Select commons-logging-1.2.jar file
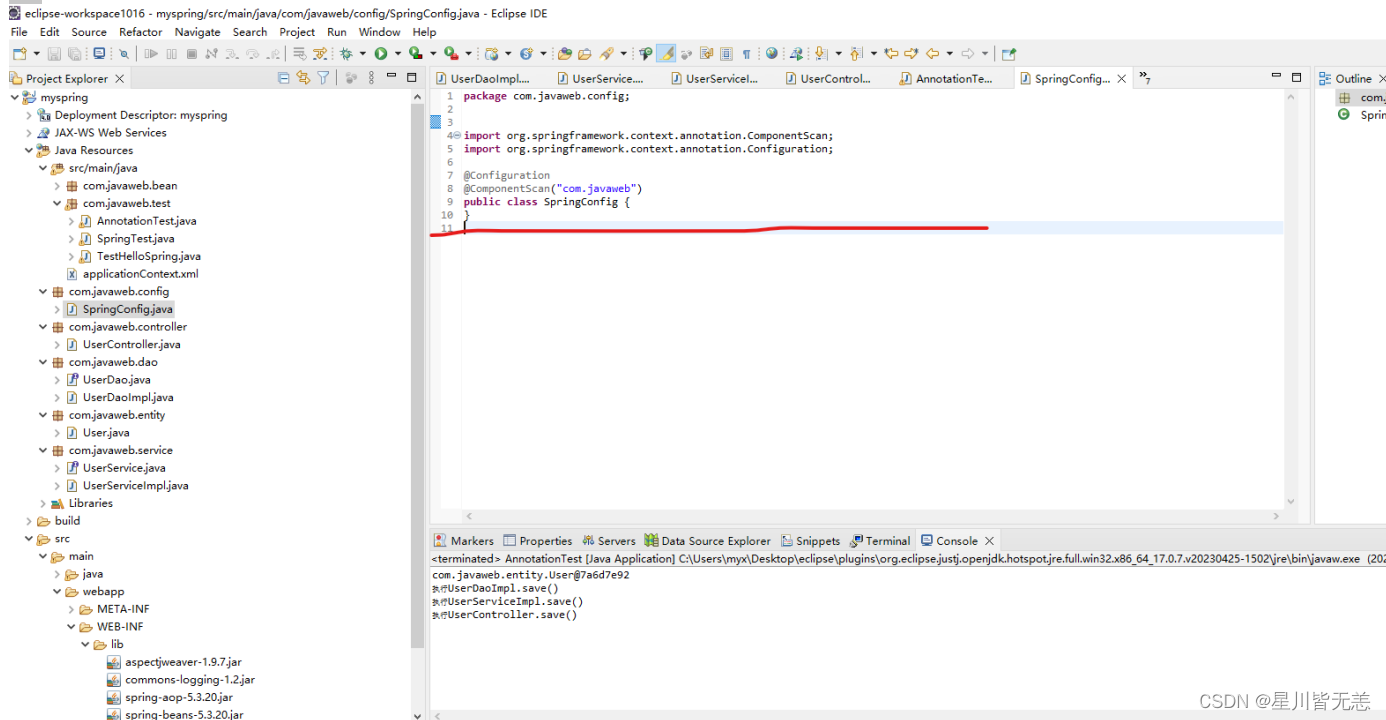Viewport: 1386px width, 720px height. pyautogui.click(x=189, y=680)
